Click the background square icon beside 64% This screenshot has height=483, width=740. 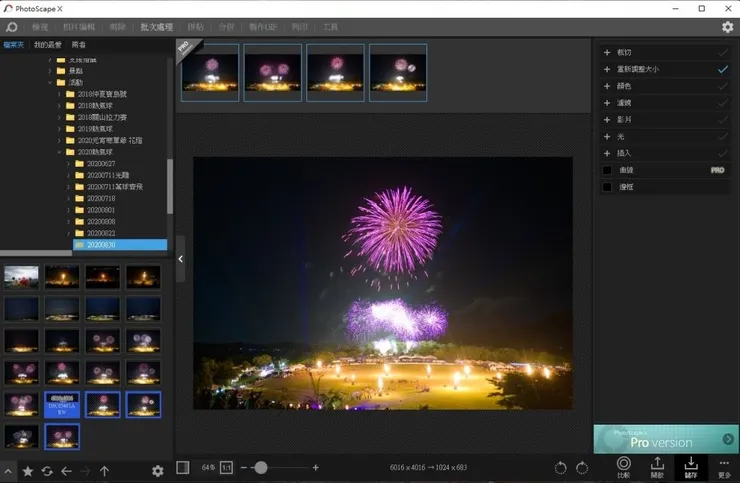coord(183,467)
